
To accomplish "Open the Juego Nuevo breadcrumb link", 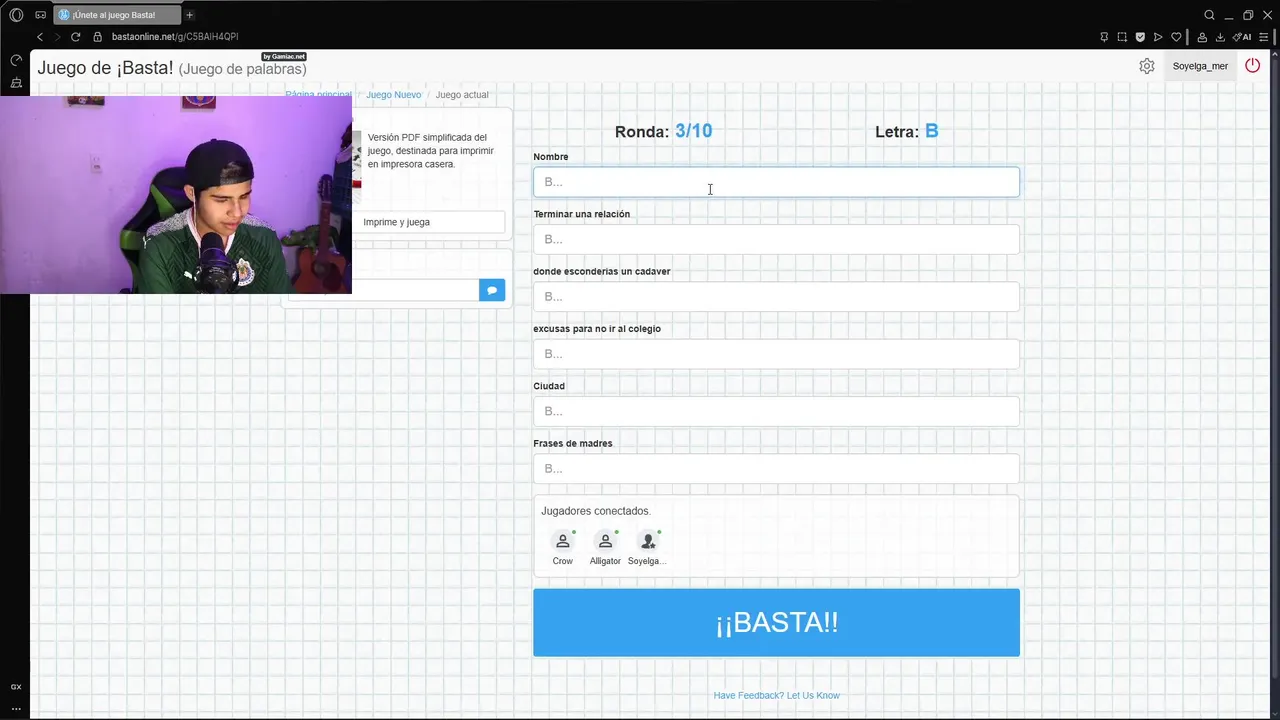I will click(393, 95).
